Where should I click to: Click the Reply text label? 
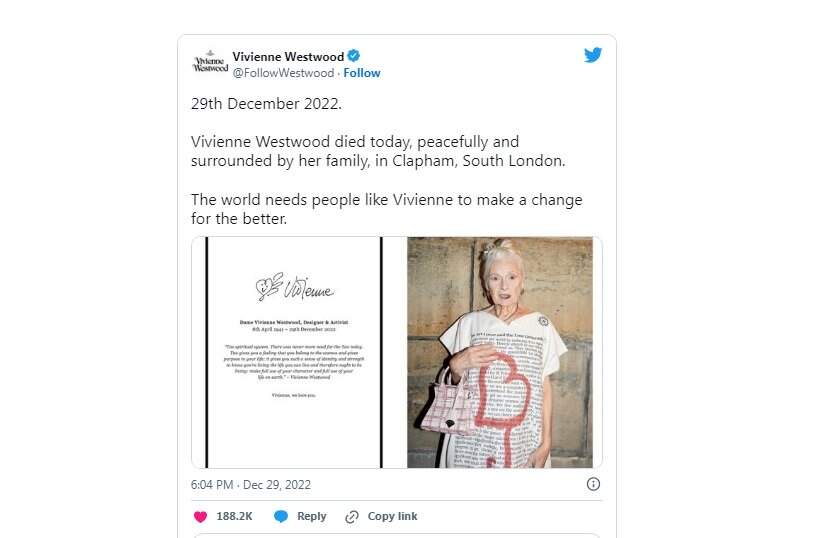pos(311,516)
